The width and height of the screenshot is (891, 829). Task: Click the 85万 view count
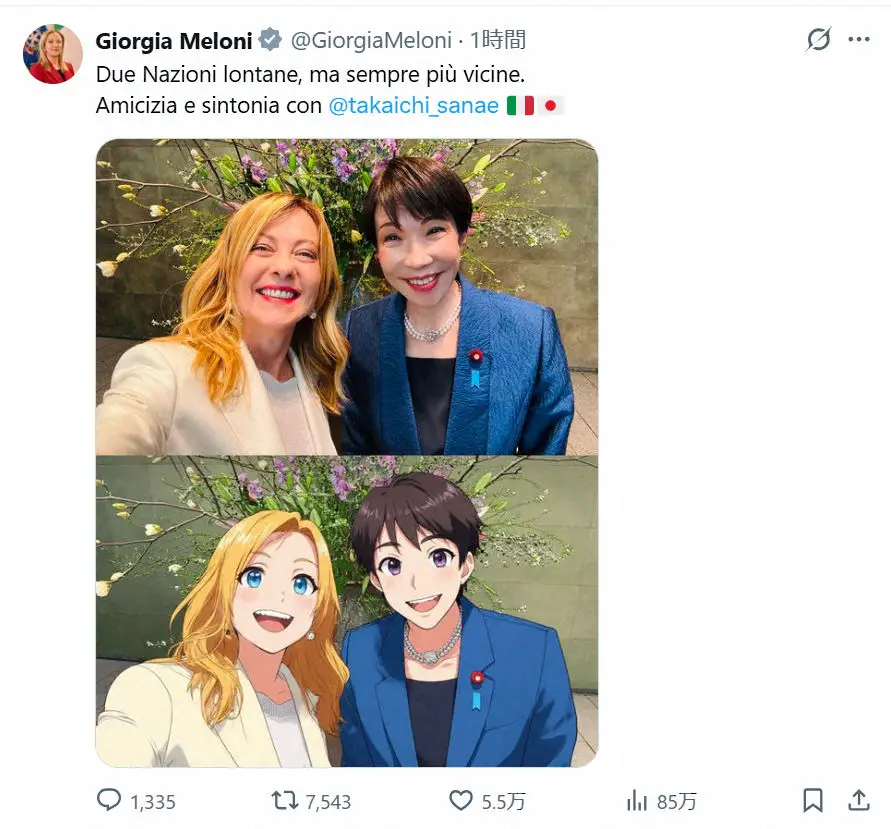(678, 801)
